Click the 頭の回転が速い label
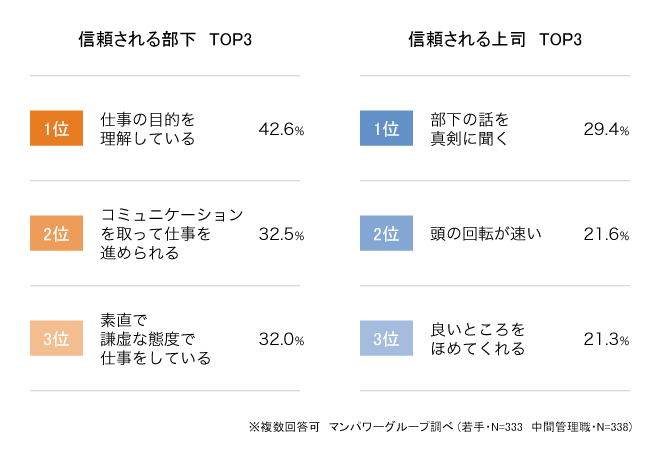This screenshot has height=460, width=660. tap(485, 235)
